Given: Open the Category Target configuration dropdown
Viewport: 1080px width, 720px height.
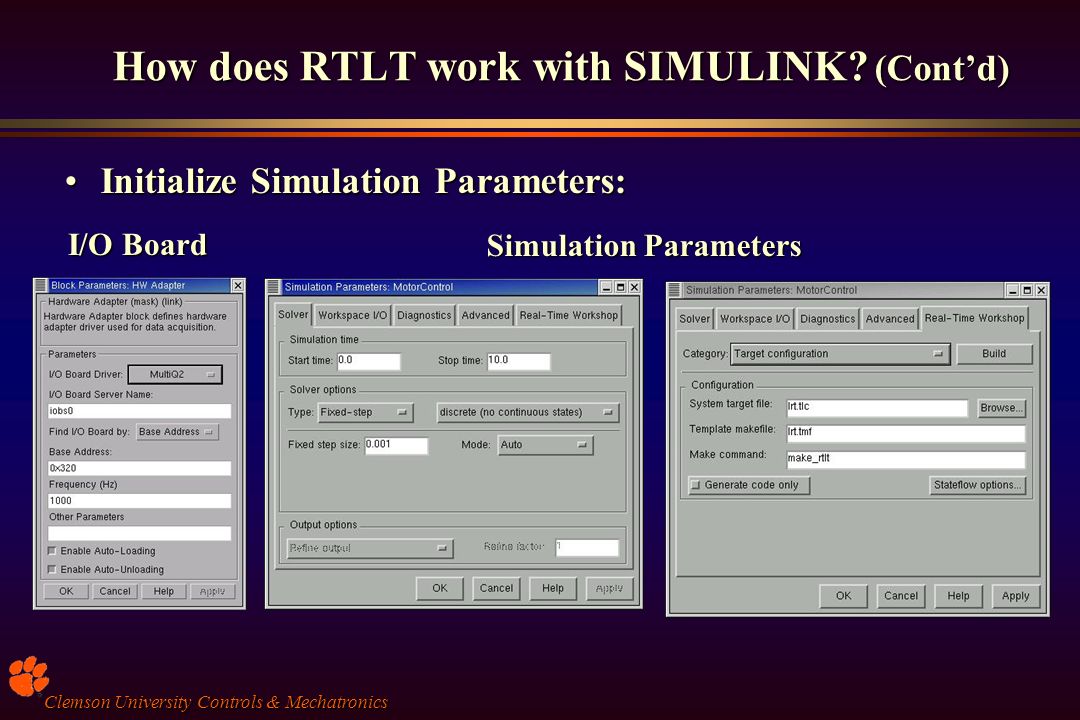Looking at the screenshot, I should [840, 353].
